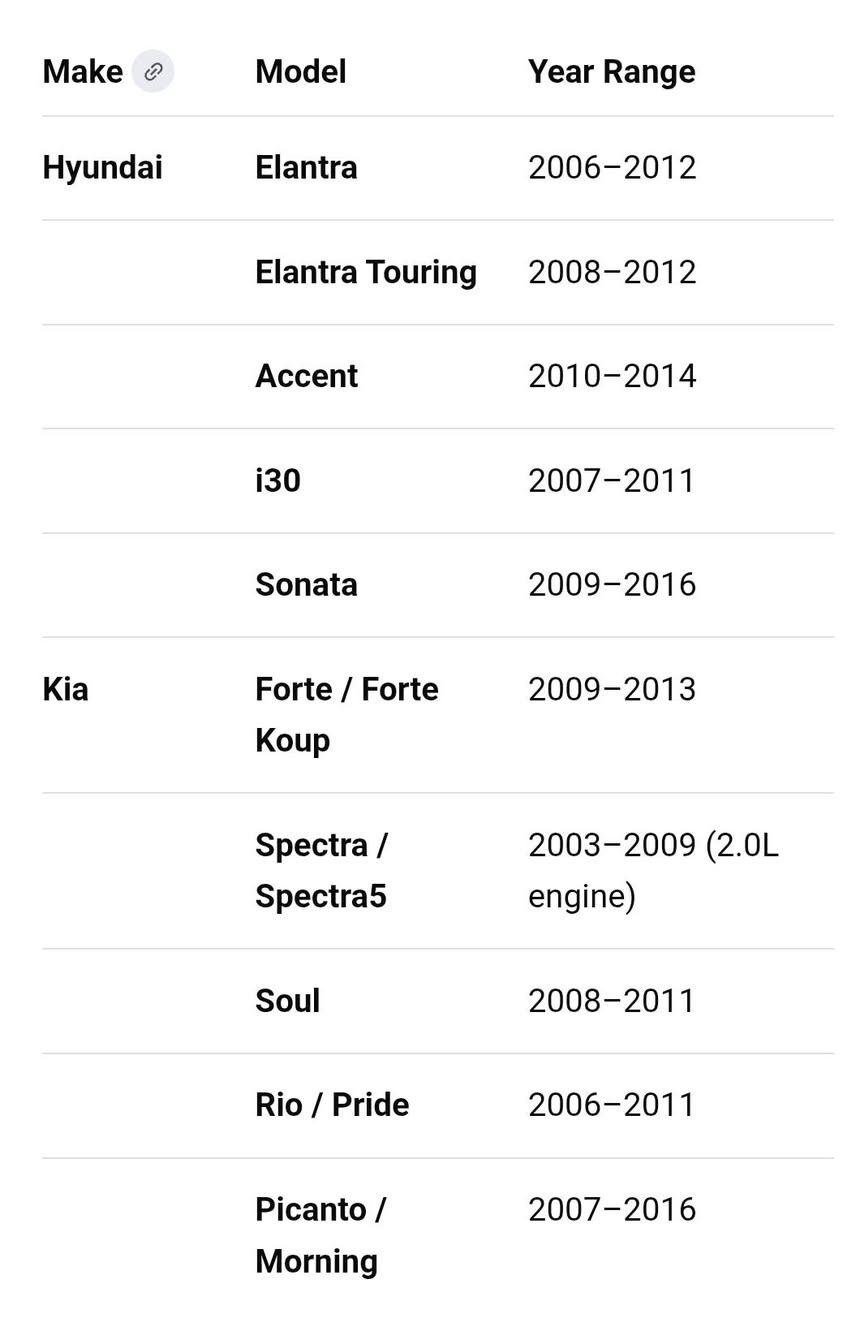The height and width of the screenshot is (1344, 843).
Task: Select the Accent model cell
Action: point(306,376)
